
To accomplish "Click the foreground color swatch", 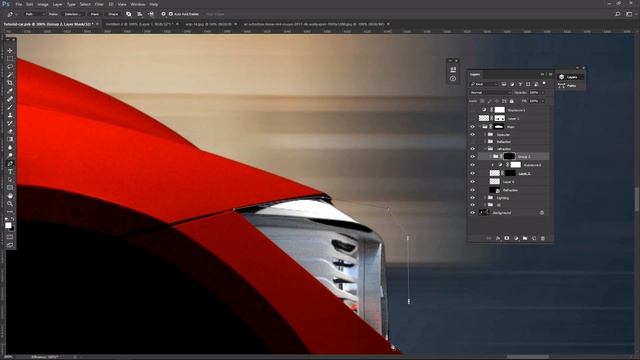I will click(x=8, y=225).
